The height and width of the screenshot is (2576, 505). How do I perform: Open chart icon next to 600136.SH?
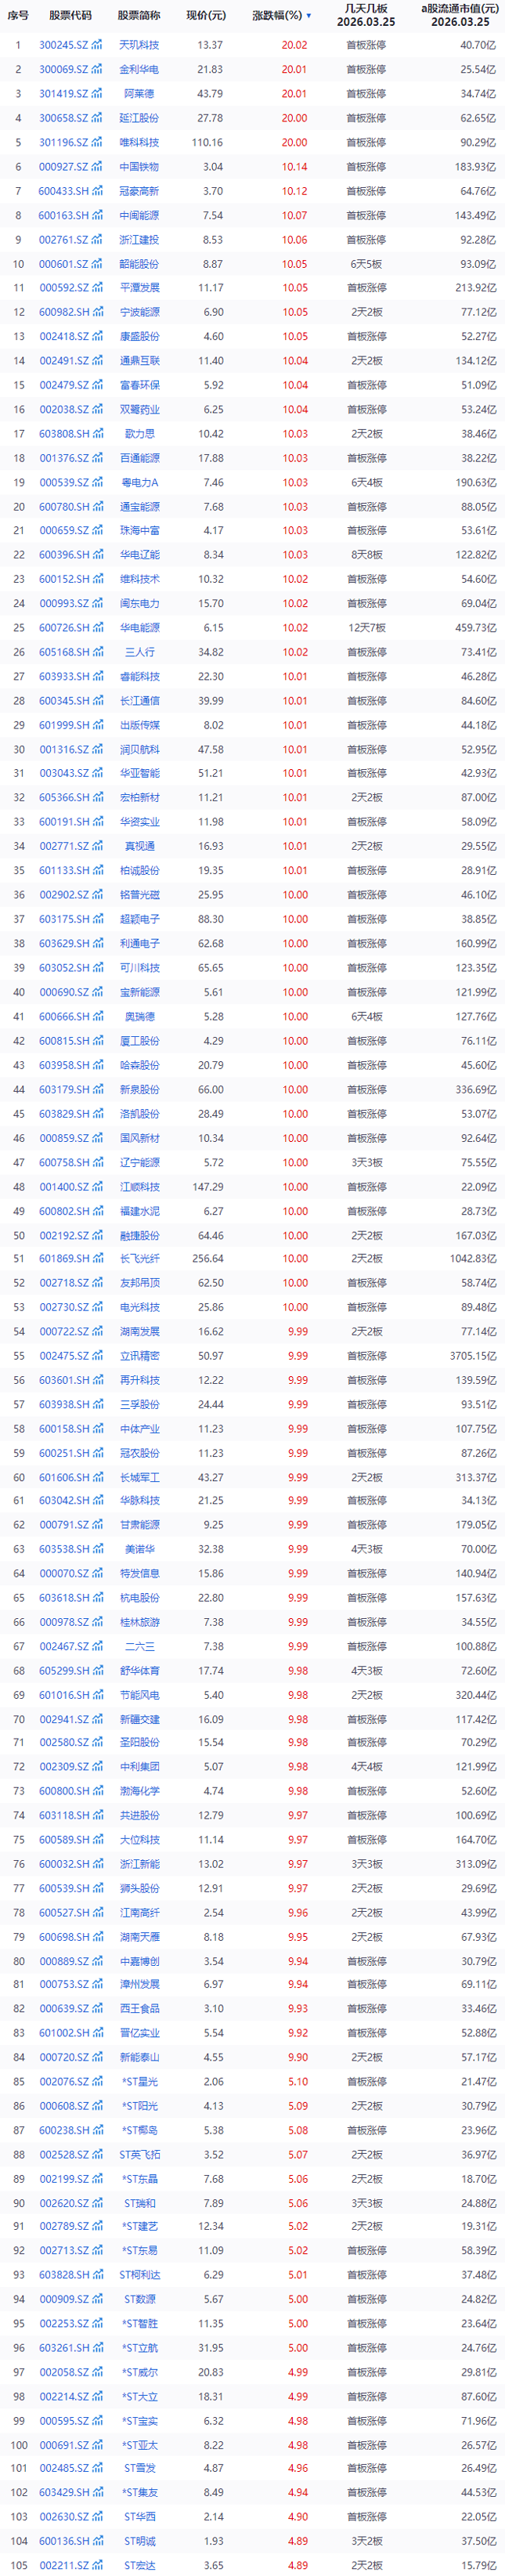(97, 2541)
